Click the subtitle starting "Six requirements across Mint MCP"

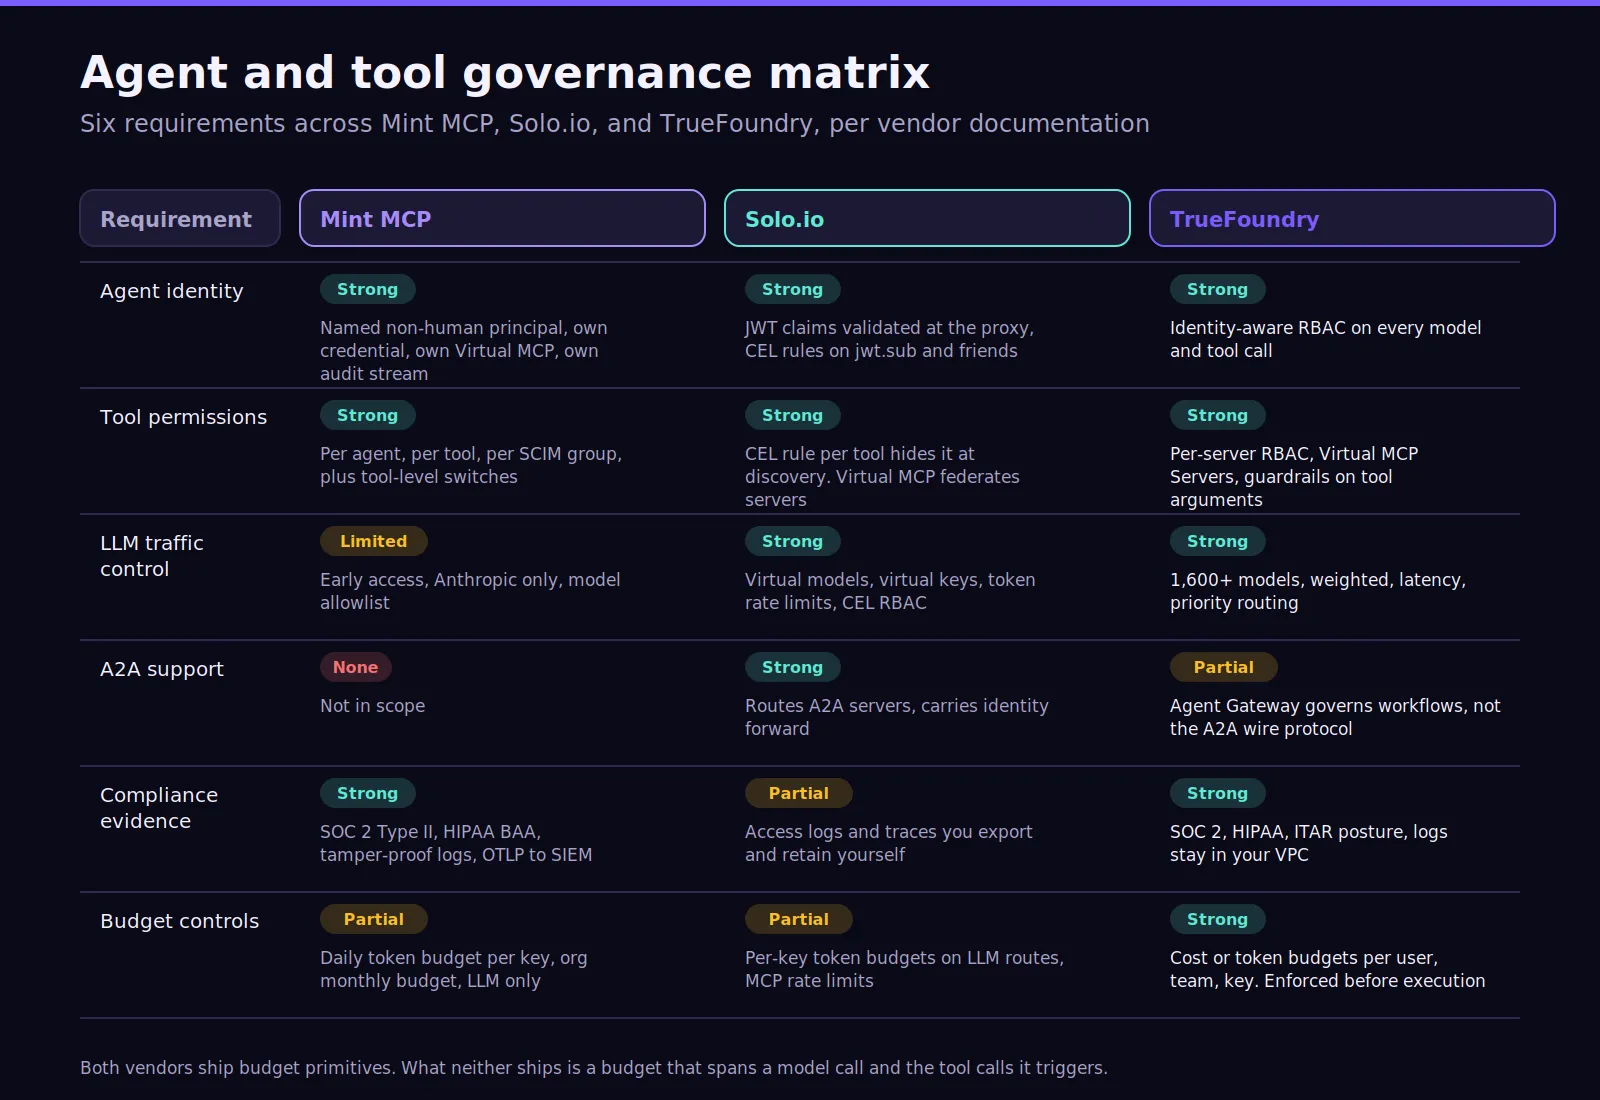click(x=615, y=123)
